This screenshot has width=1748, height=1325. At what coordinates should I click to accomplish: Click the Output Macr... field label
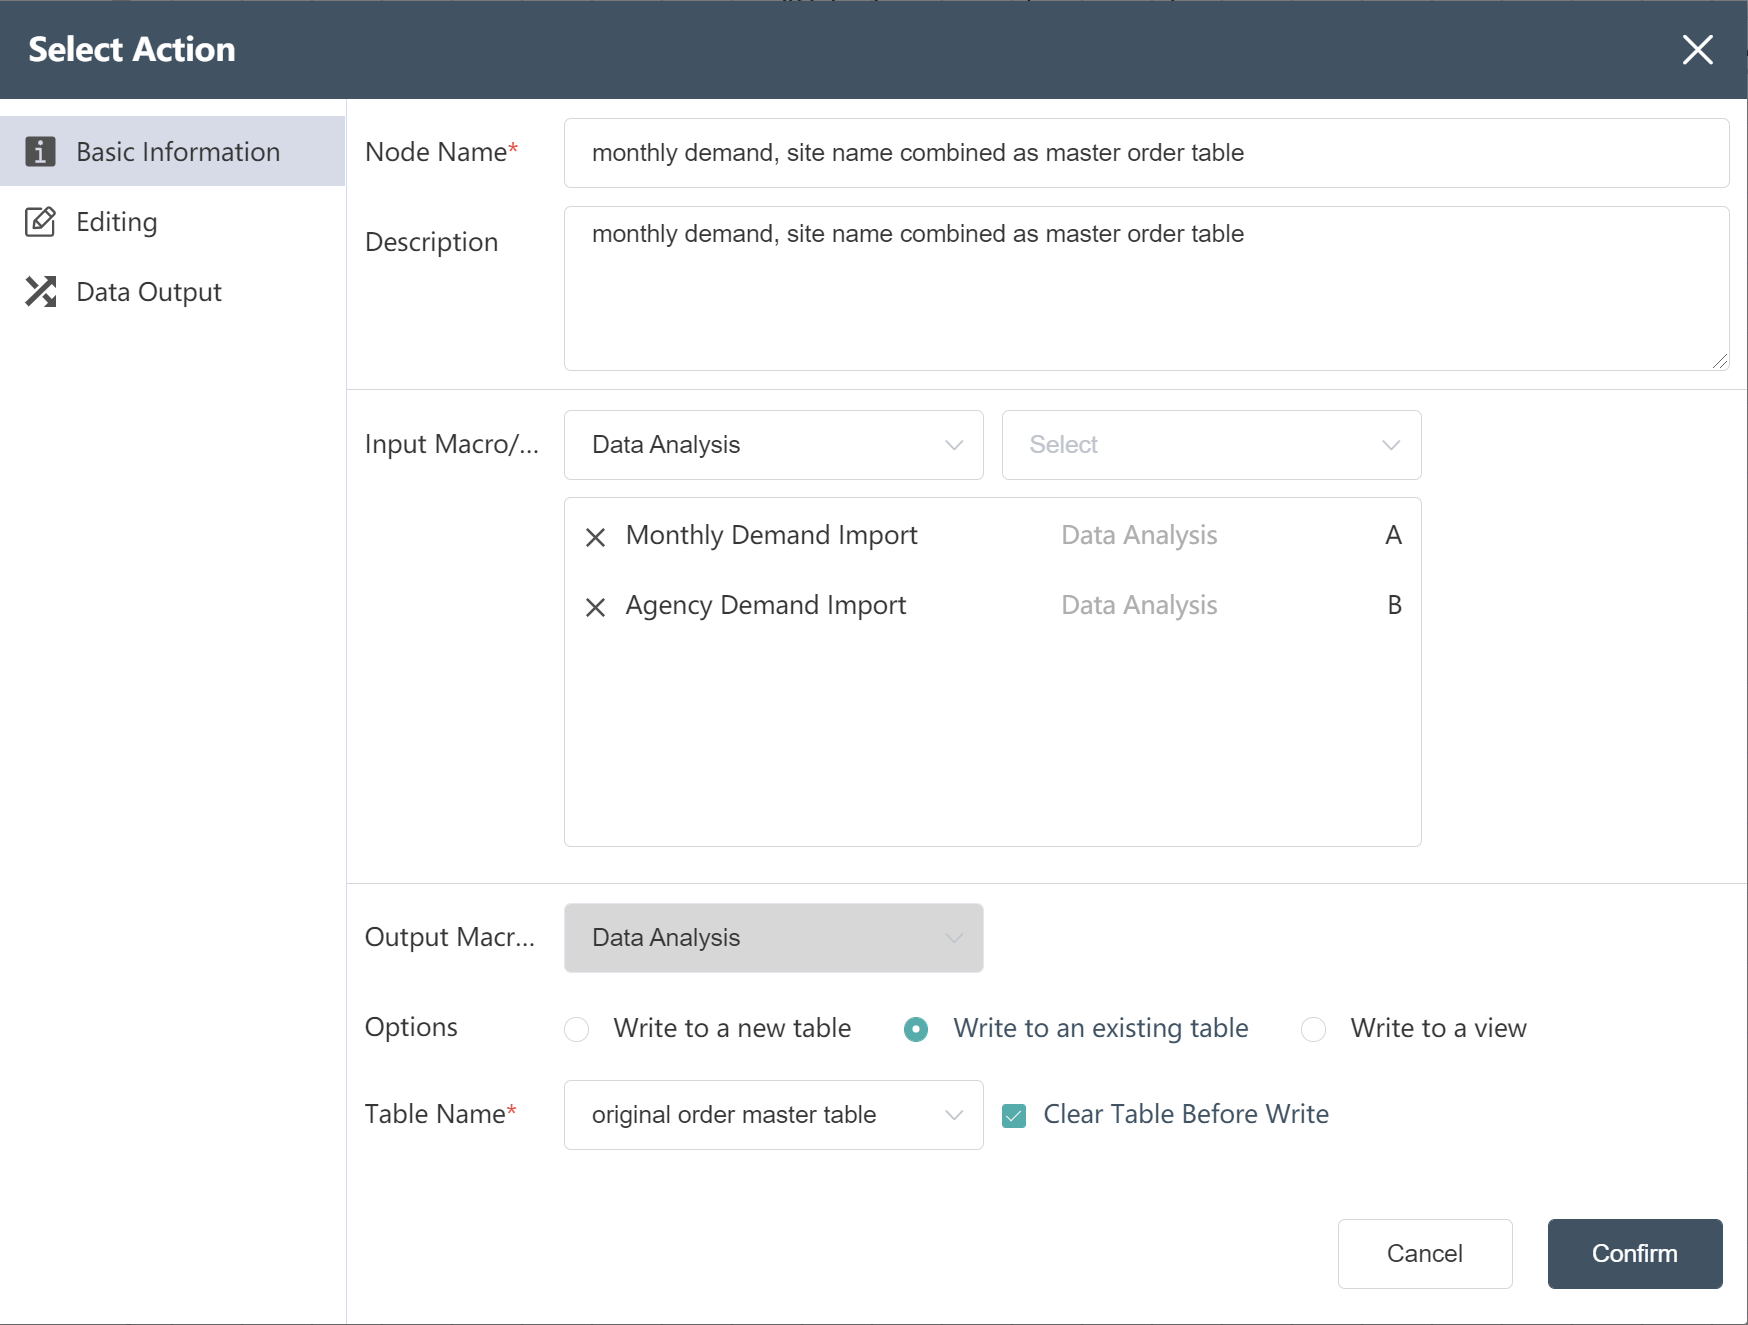[x=449, y=937]
